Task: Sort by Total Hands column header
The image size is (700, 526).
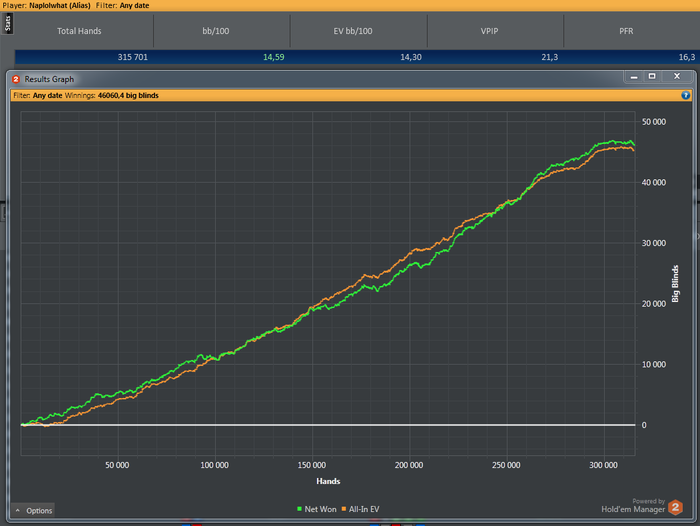Action: point(79,31)
